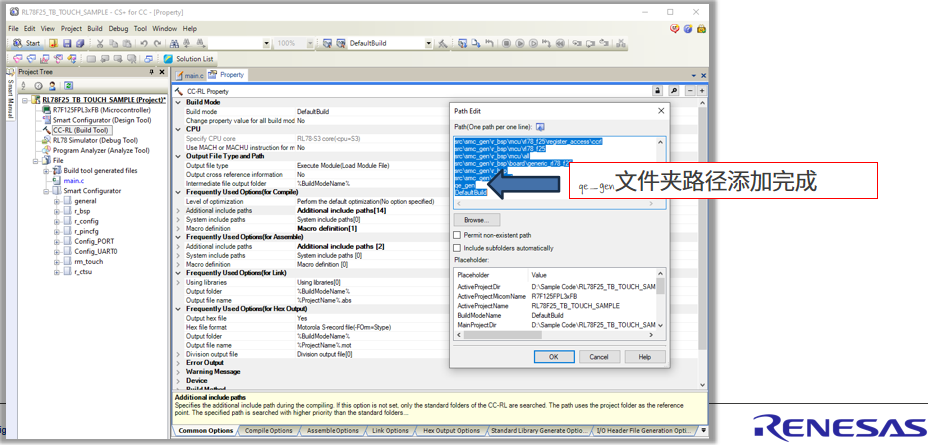The image size is (930, 445).
Task: Click the Undo arrow icon
Action: [x=144, y=43]
